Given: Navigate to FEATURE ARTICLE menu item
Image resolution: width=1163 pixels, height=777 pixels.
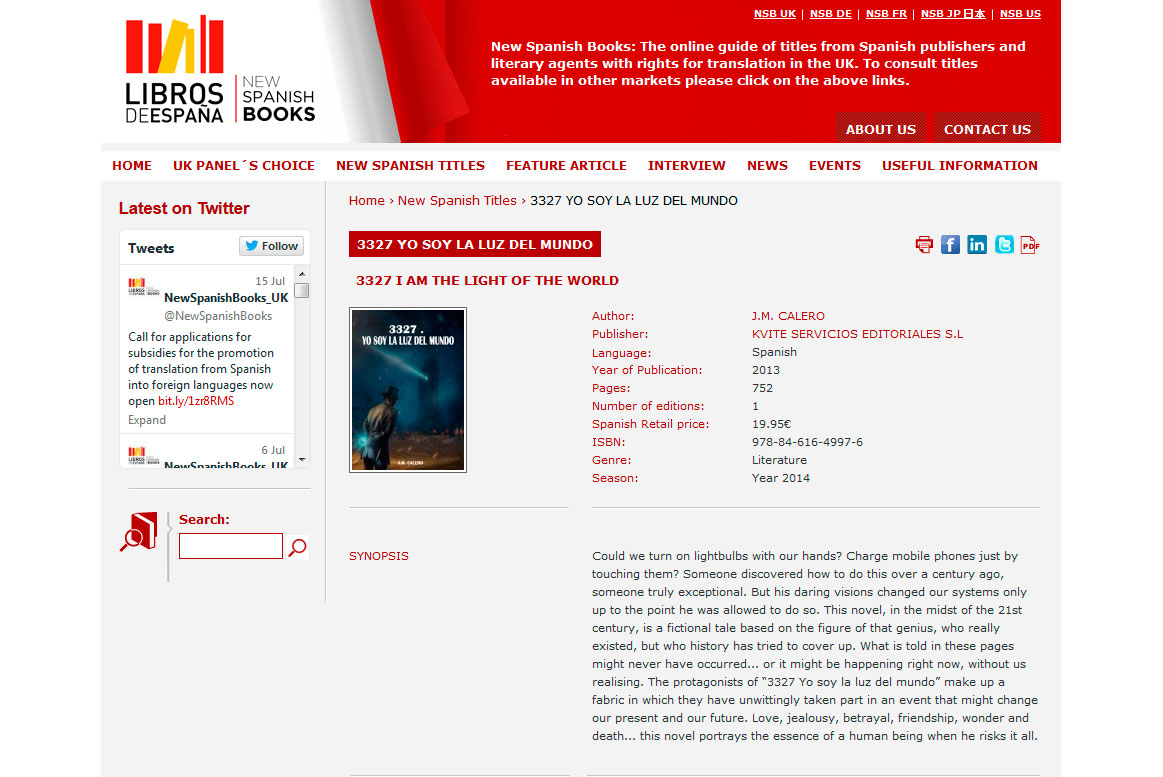Looking at the screenshot, I should pyautogui.click(x=566, y=165).
